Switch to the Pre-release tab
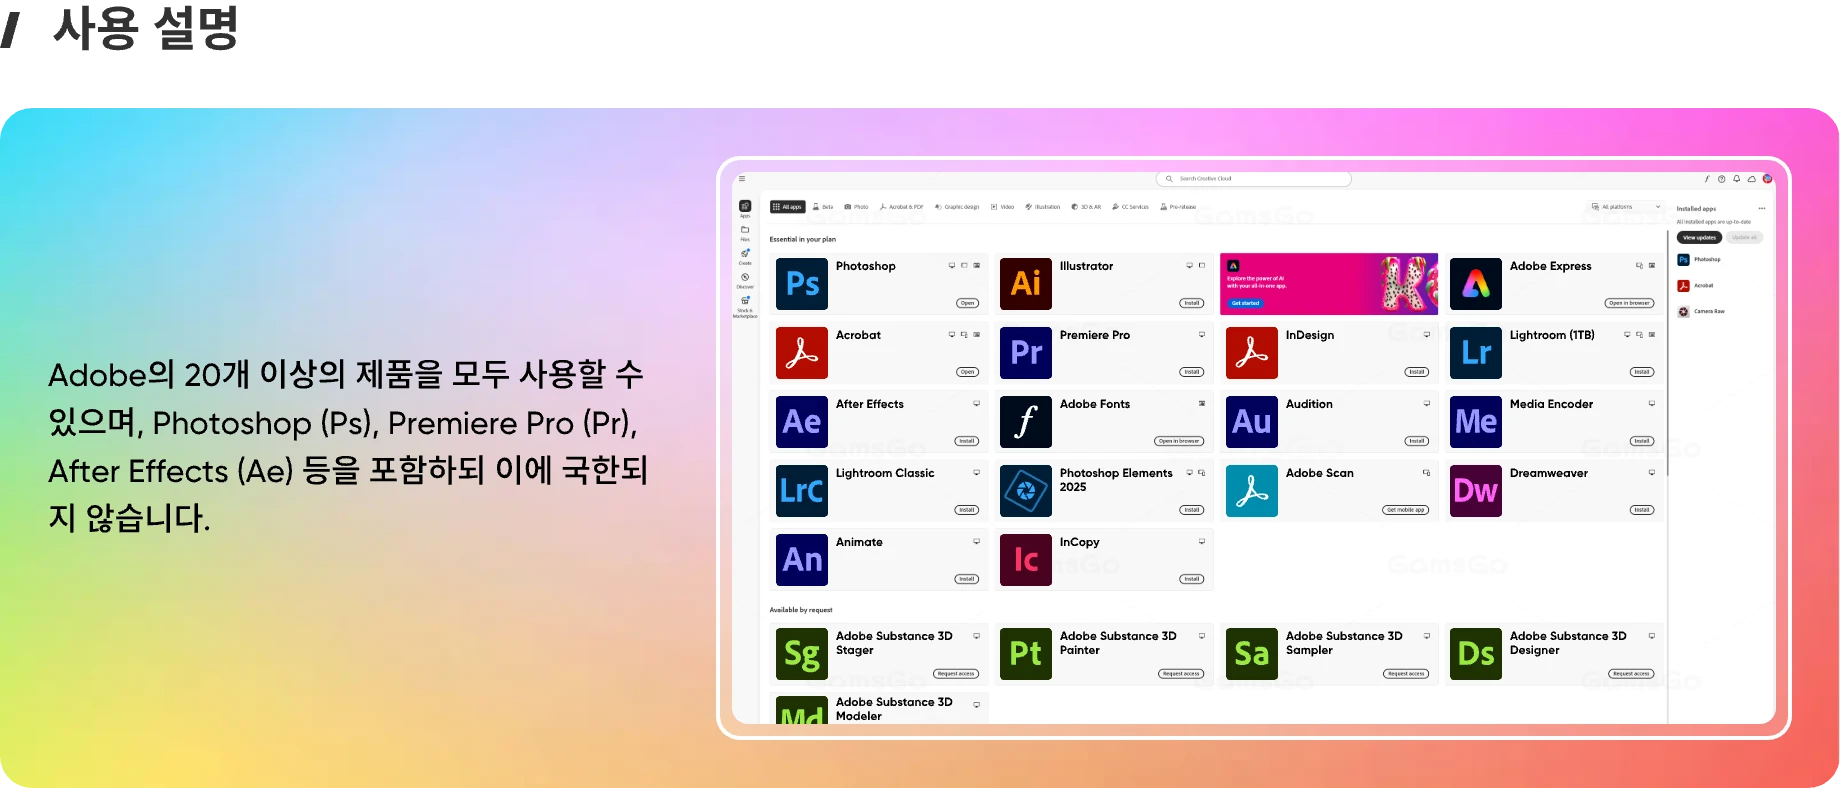The image size is (1840, 788). coord(1178,207)
